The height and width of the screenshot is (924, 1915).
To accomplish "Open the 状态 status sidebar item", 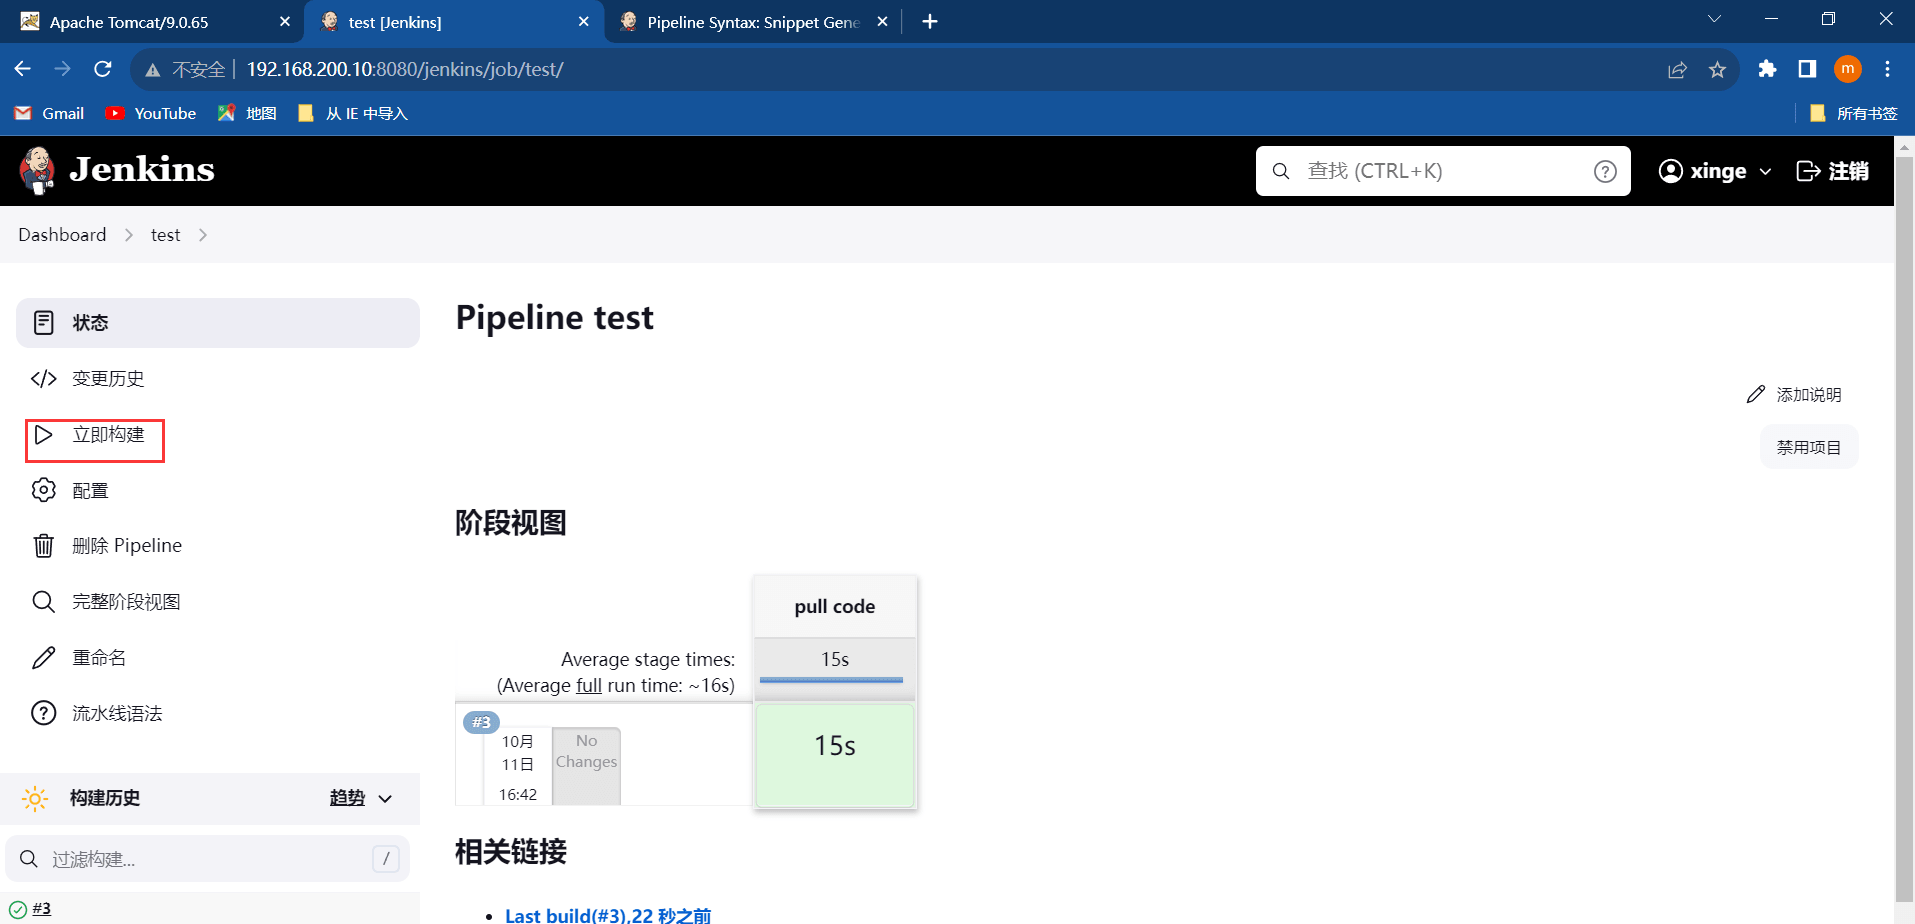I will pos(218,323).
